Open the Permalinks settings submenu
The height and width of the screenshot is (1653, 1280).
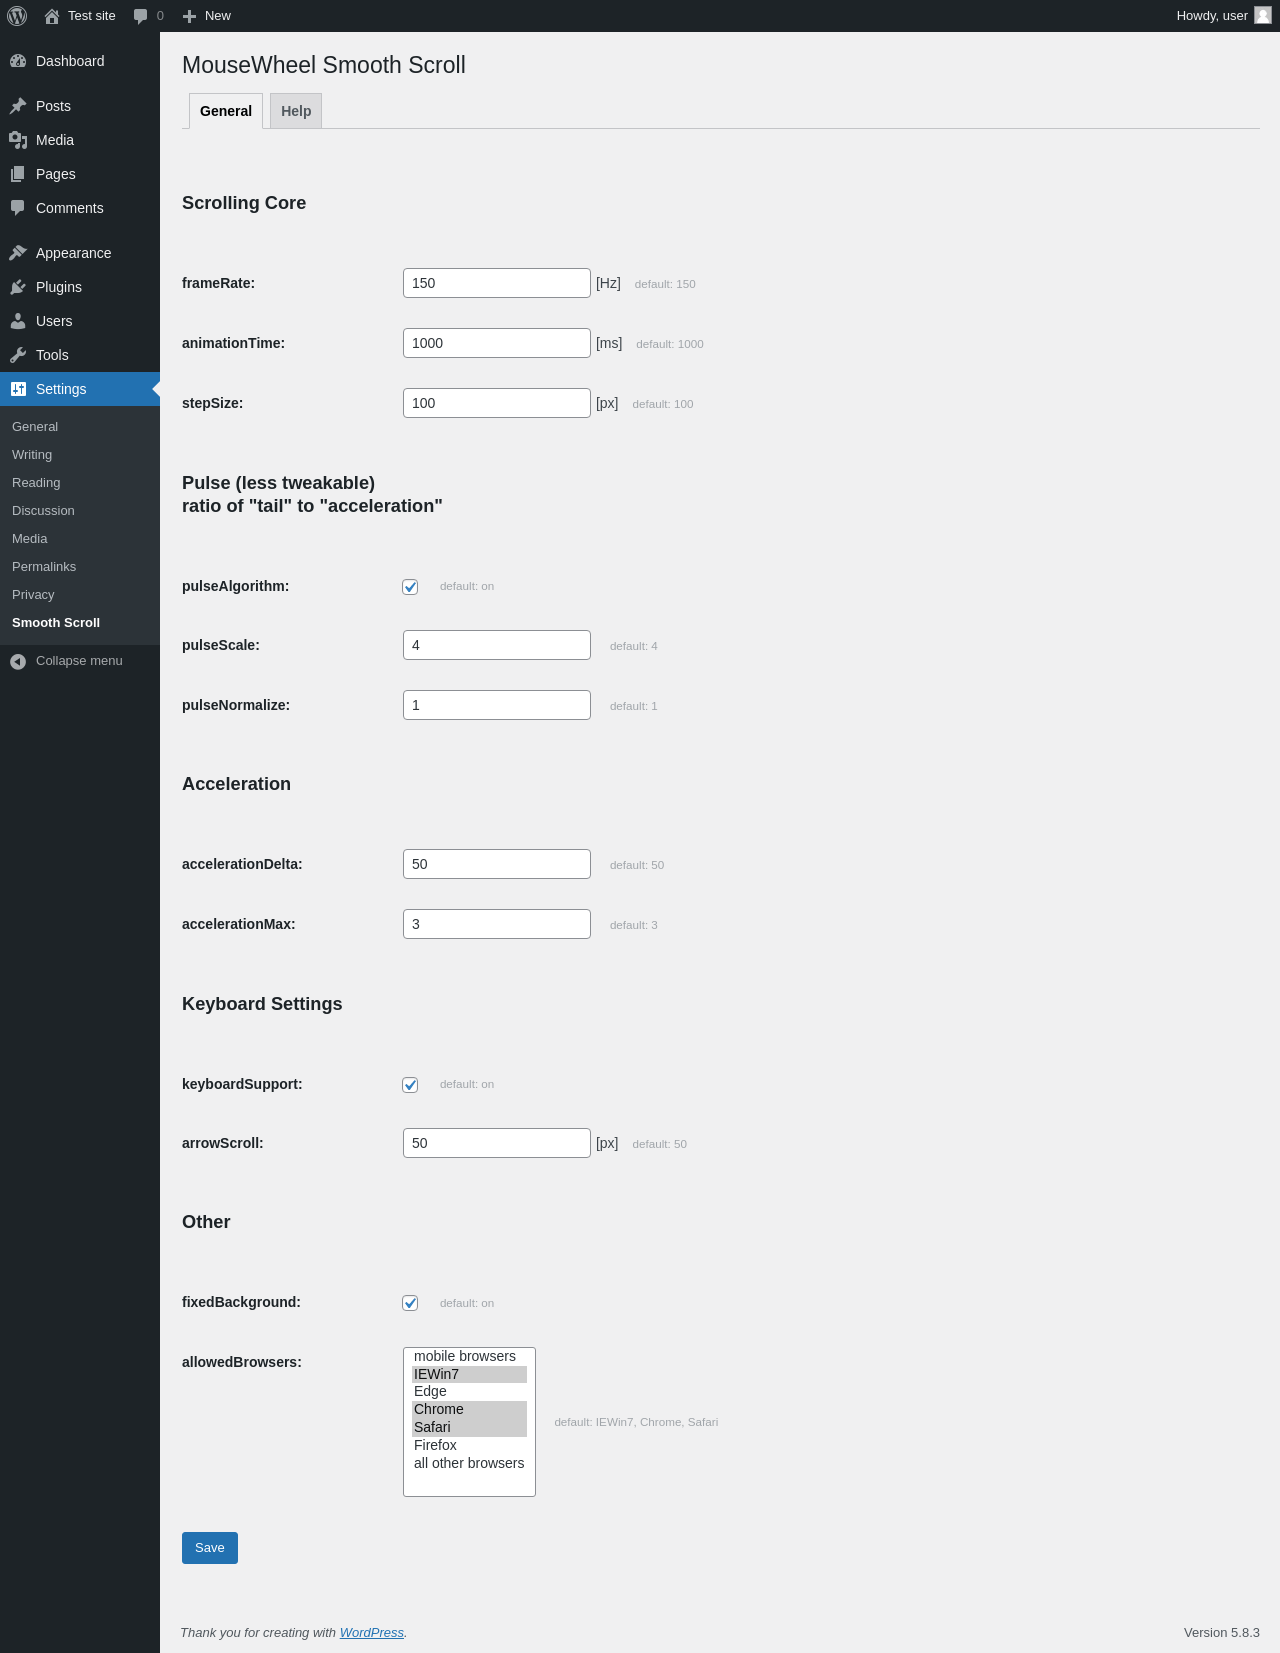click(x=44, y=567)
